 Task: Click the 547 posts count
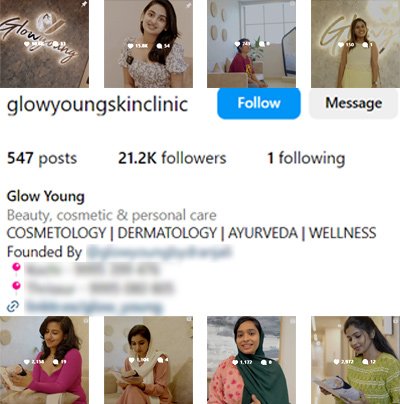click(42, 158)
